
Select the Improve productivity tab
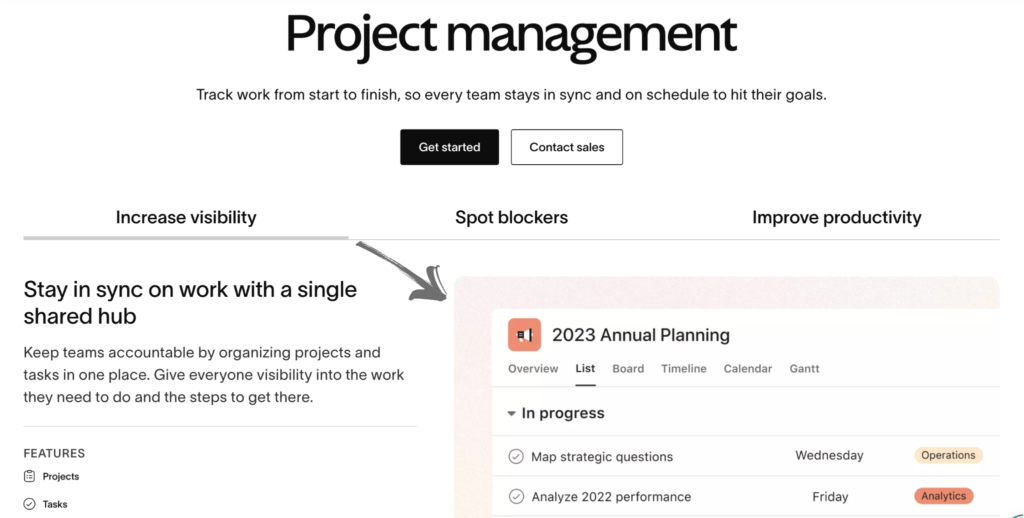[837, 218]
